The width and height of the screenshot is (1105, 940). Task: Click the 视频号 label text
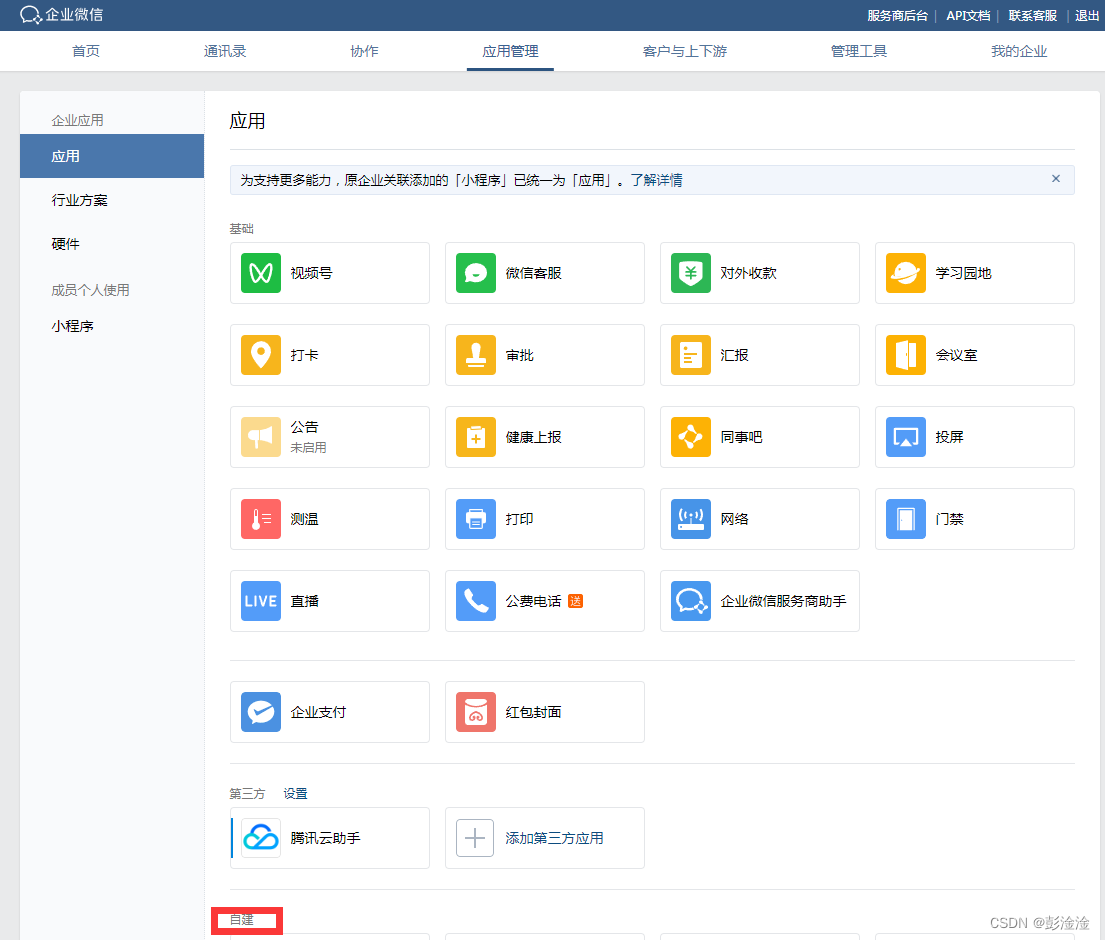click(x=311, y=273)
